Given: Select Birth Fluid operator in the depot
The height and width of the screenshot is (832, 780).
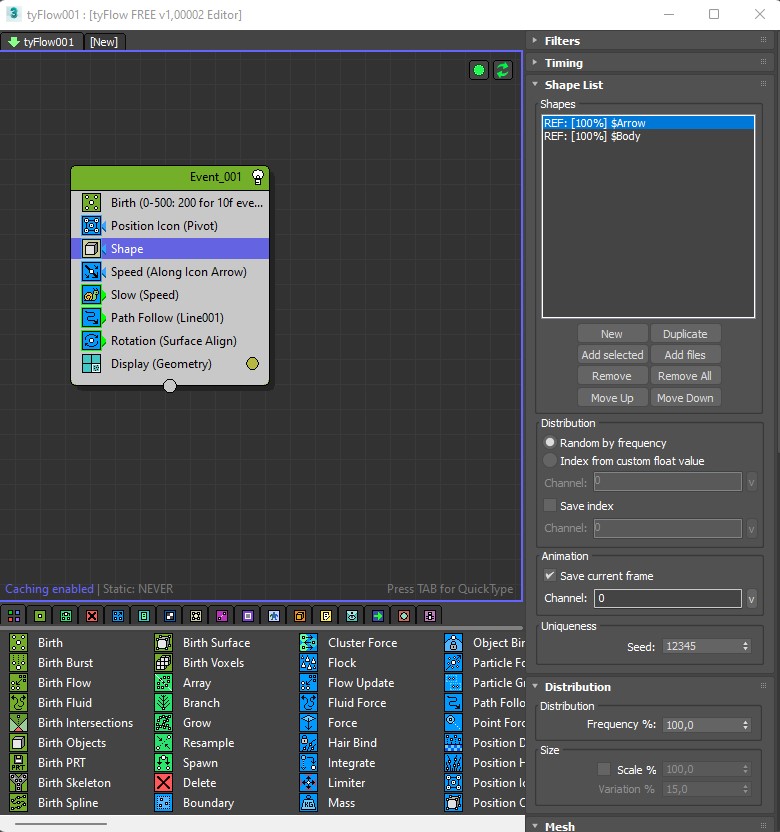Looking at the screenshot, I should click(x=51, y=703).
